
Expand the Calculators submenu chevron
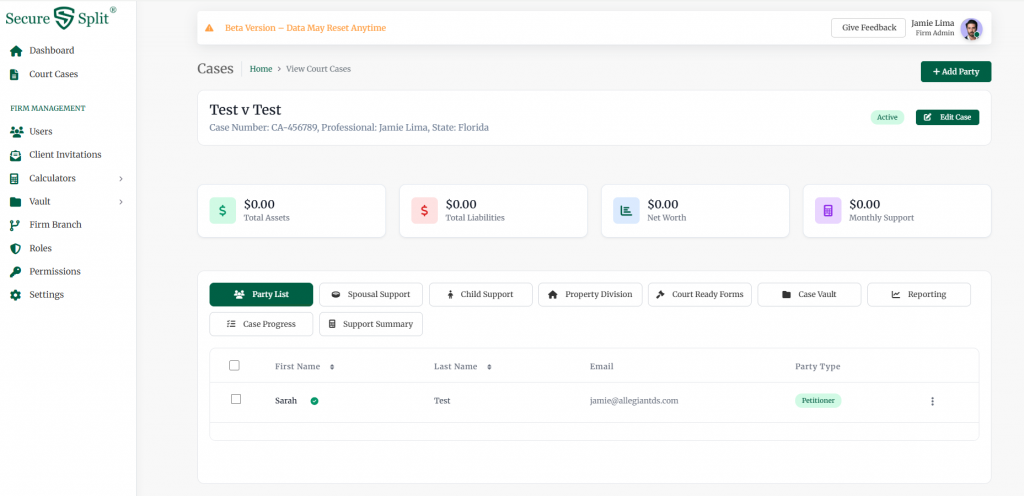(x=121, y=179)
